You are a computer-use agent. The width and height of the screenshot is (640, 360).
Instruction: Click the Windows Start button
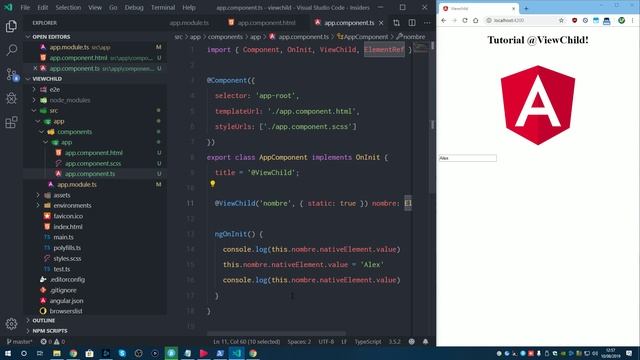click(8, 353)
